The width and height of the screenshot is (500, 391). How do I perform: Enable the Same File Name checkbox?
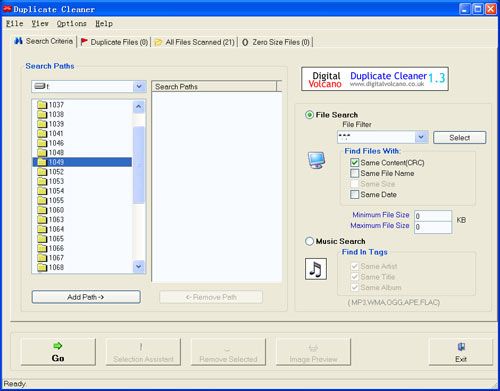pyautogui.click(x=354, y=173)
